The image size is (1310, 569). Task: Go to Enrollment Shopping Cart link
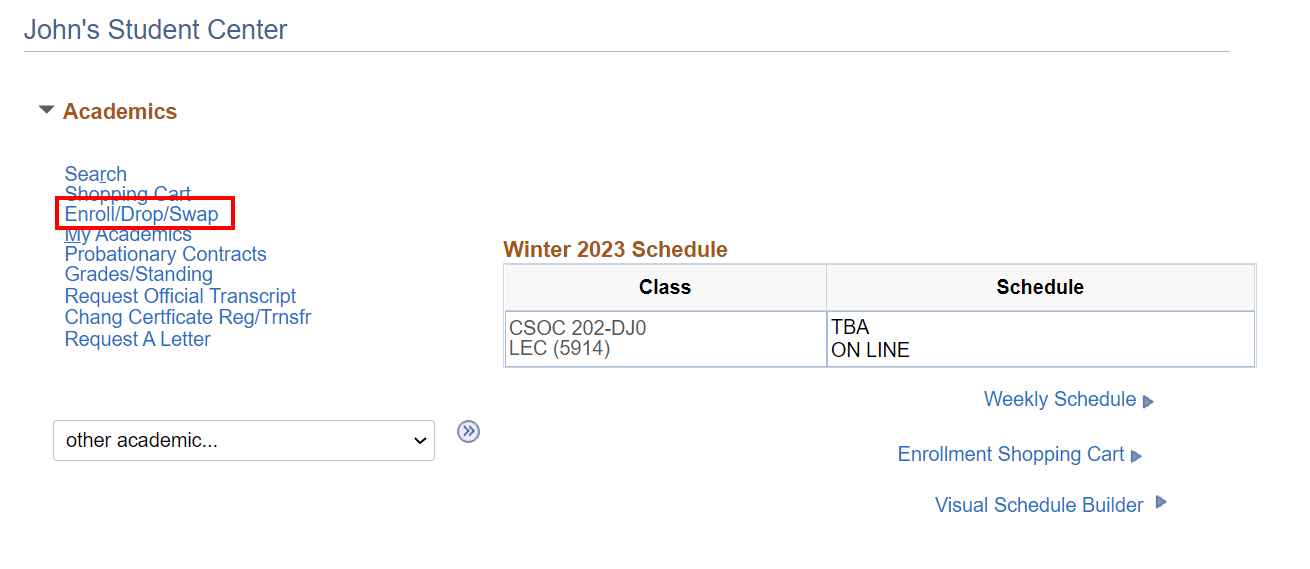[1010, 454]
